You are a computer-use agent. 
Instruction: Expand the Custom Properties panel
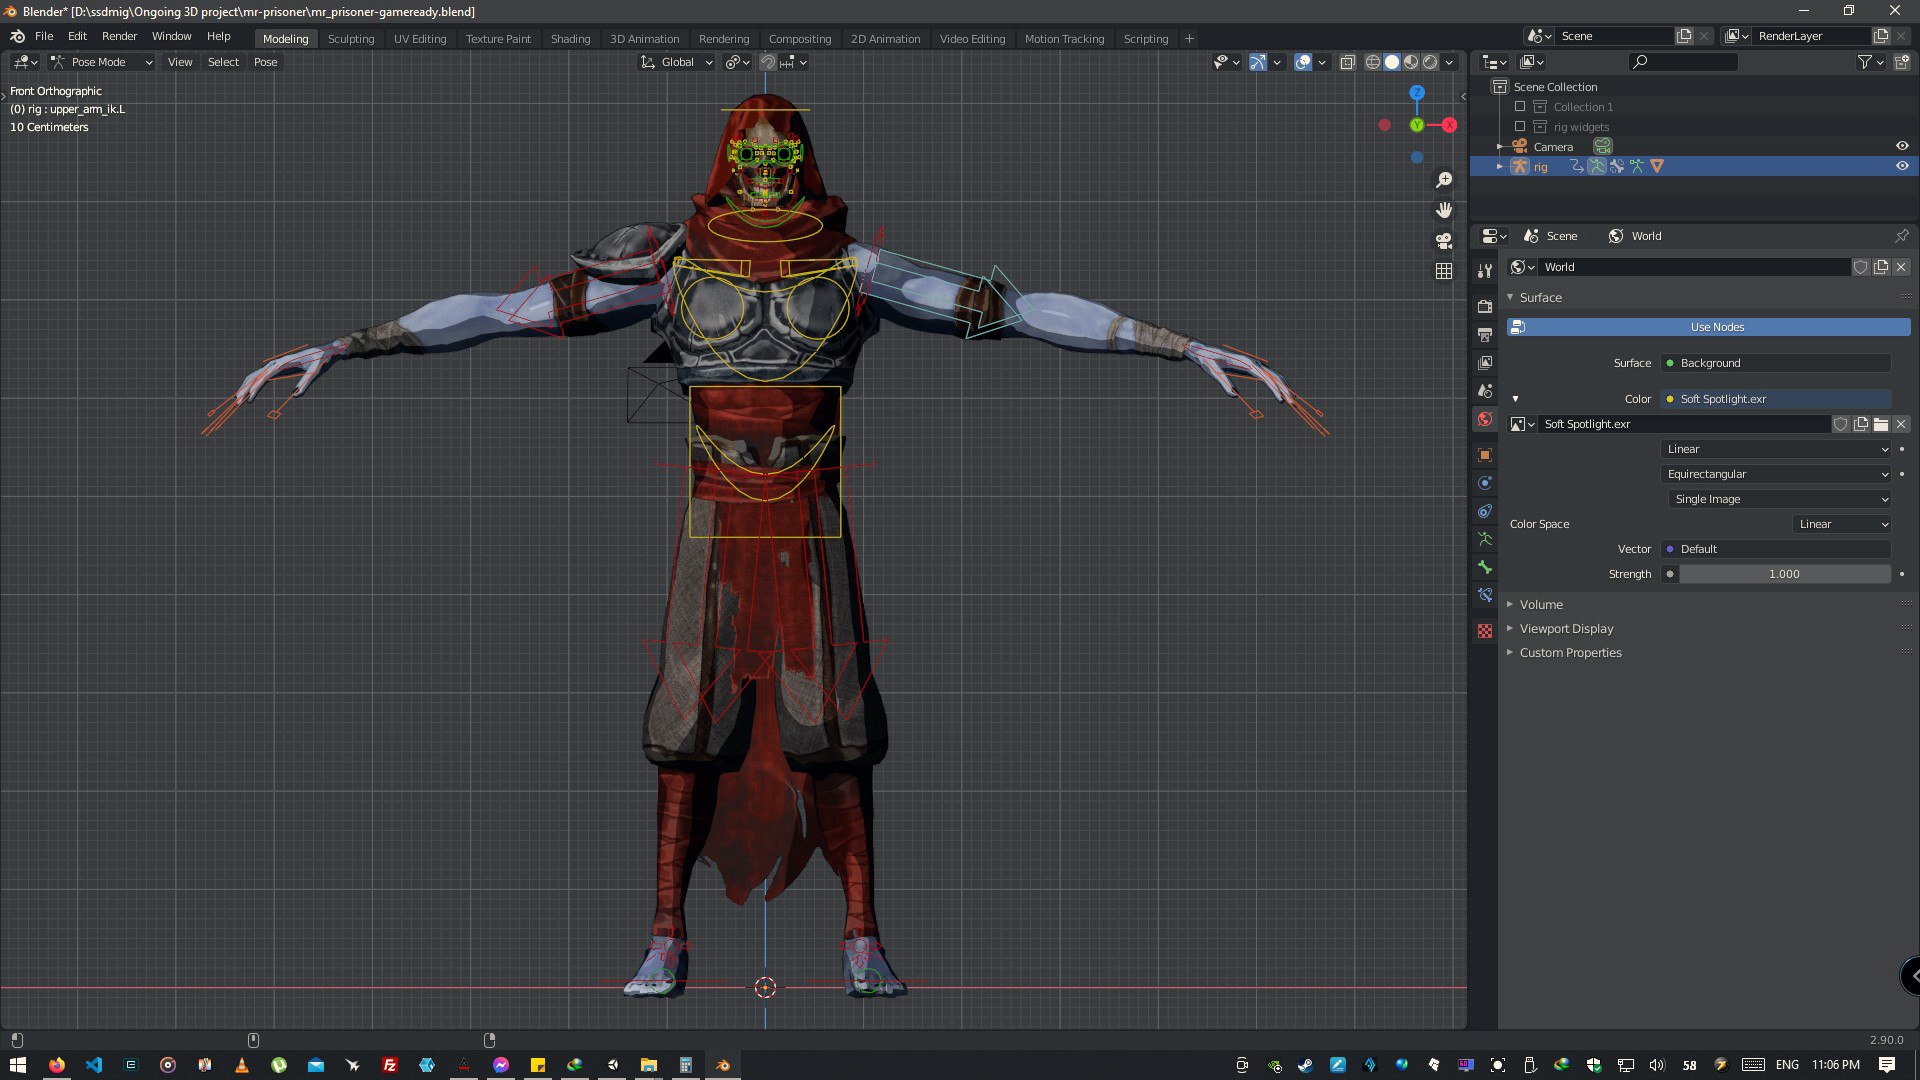click(1570, 652)
